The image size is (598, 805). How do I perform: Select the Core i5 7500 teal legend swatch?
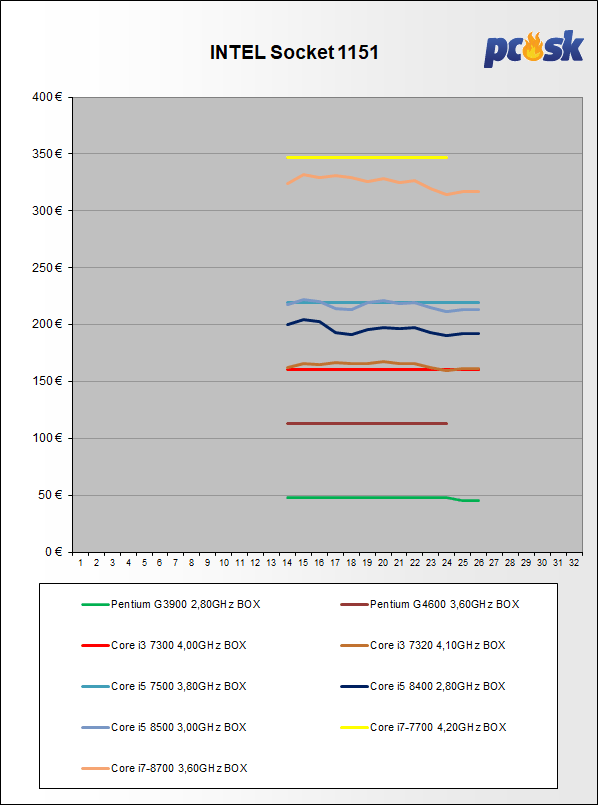tap(95, 686)
